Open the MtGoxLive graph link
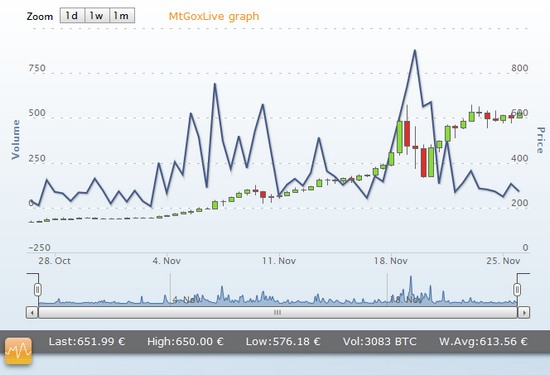Viewport: 550px width, 375px height. coord(214,16)
